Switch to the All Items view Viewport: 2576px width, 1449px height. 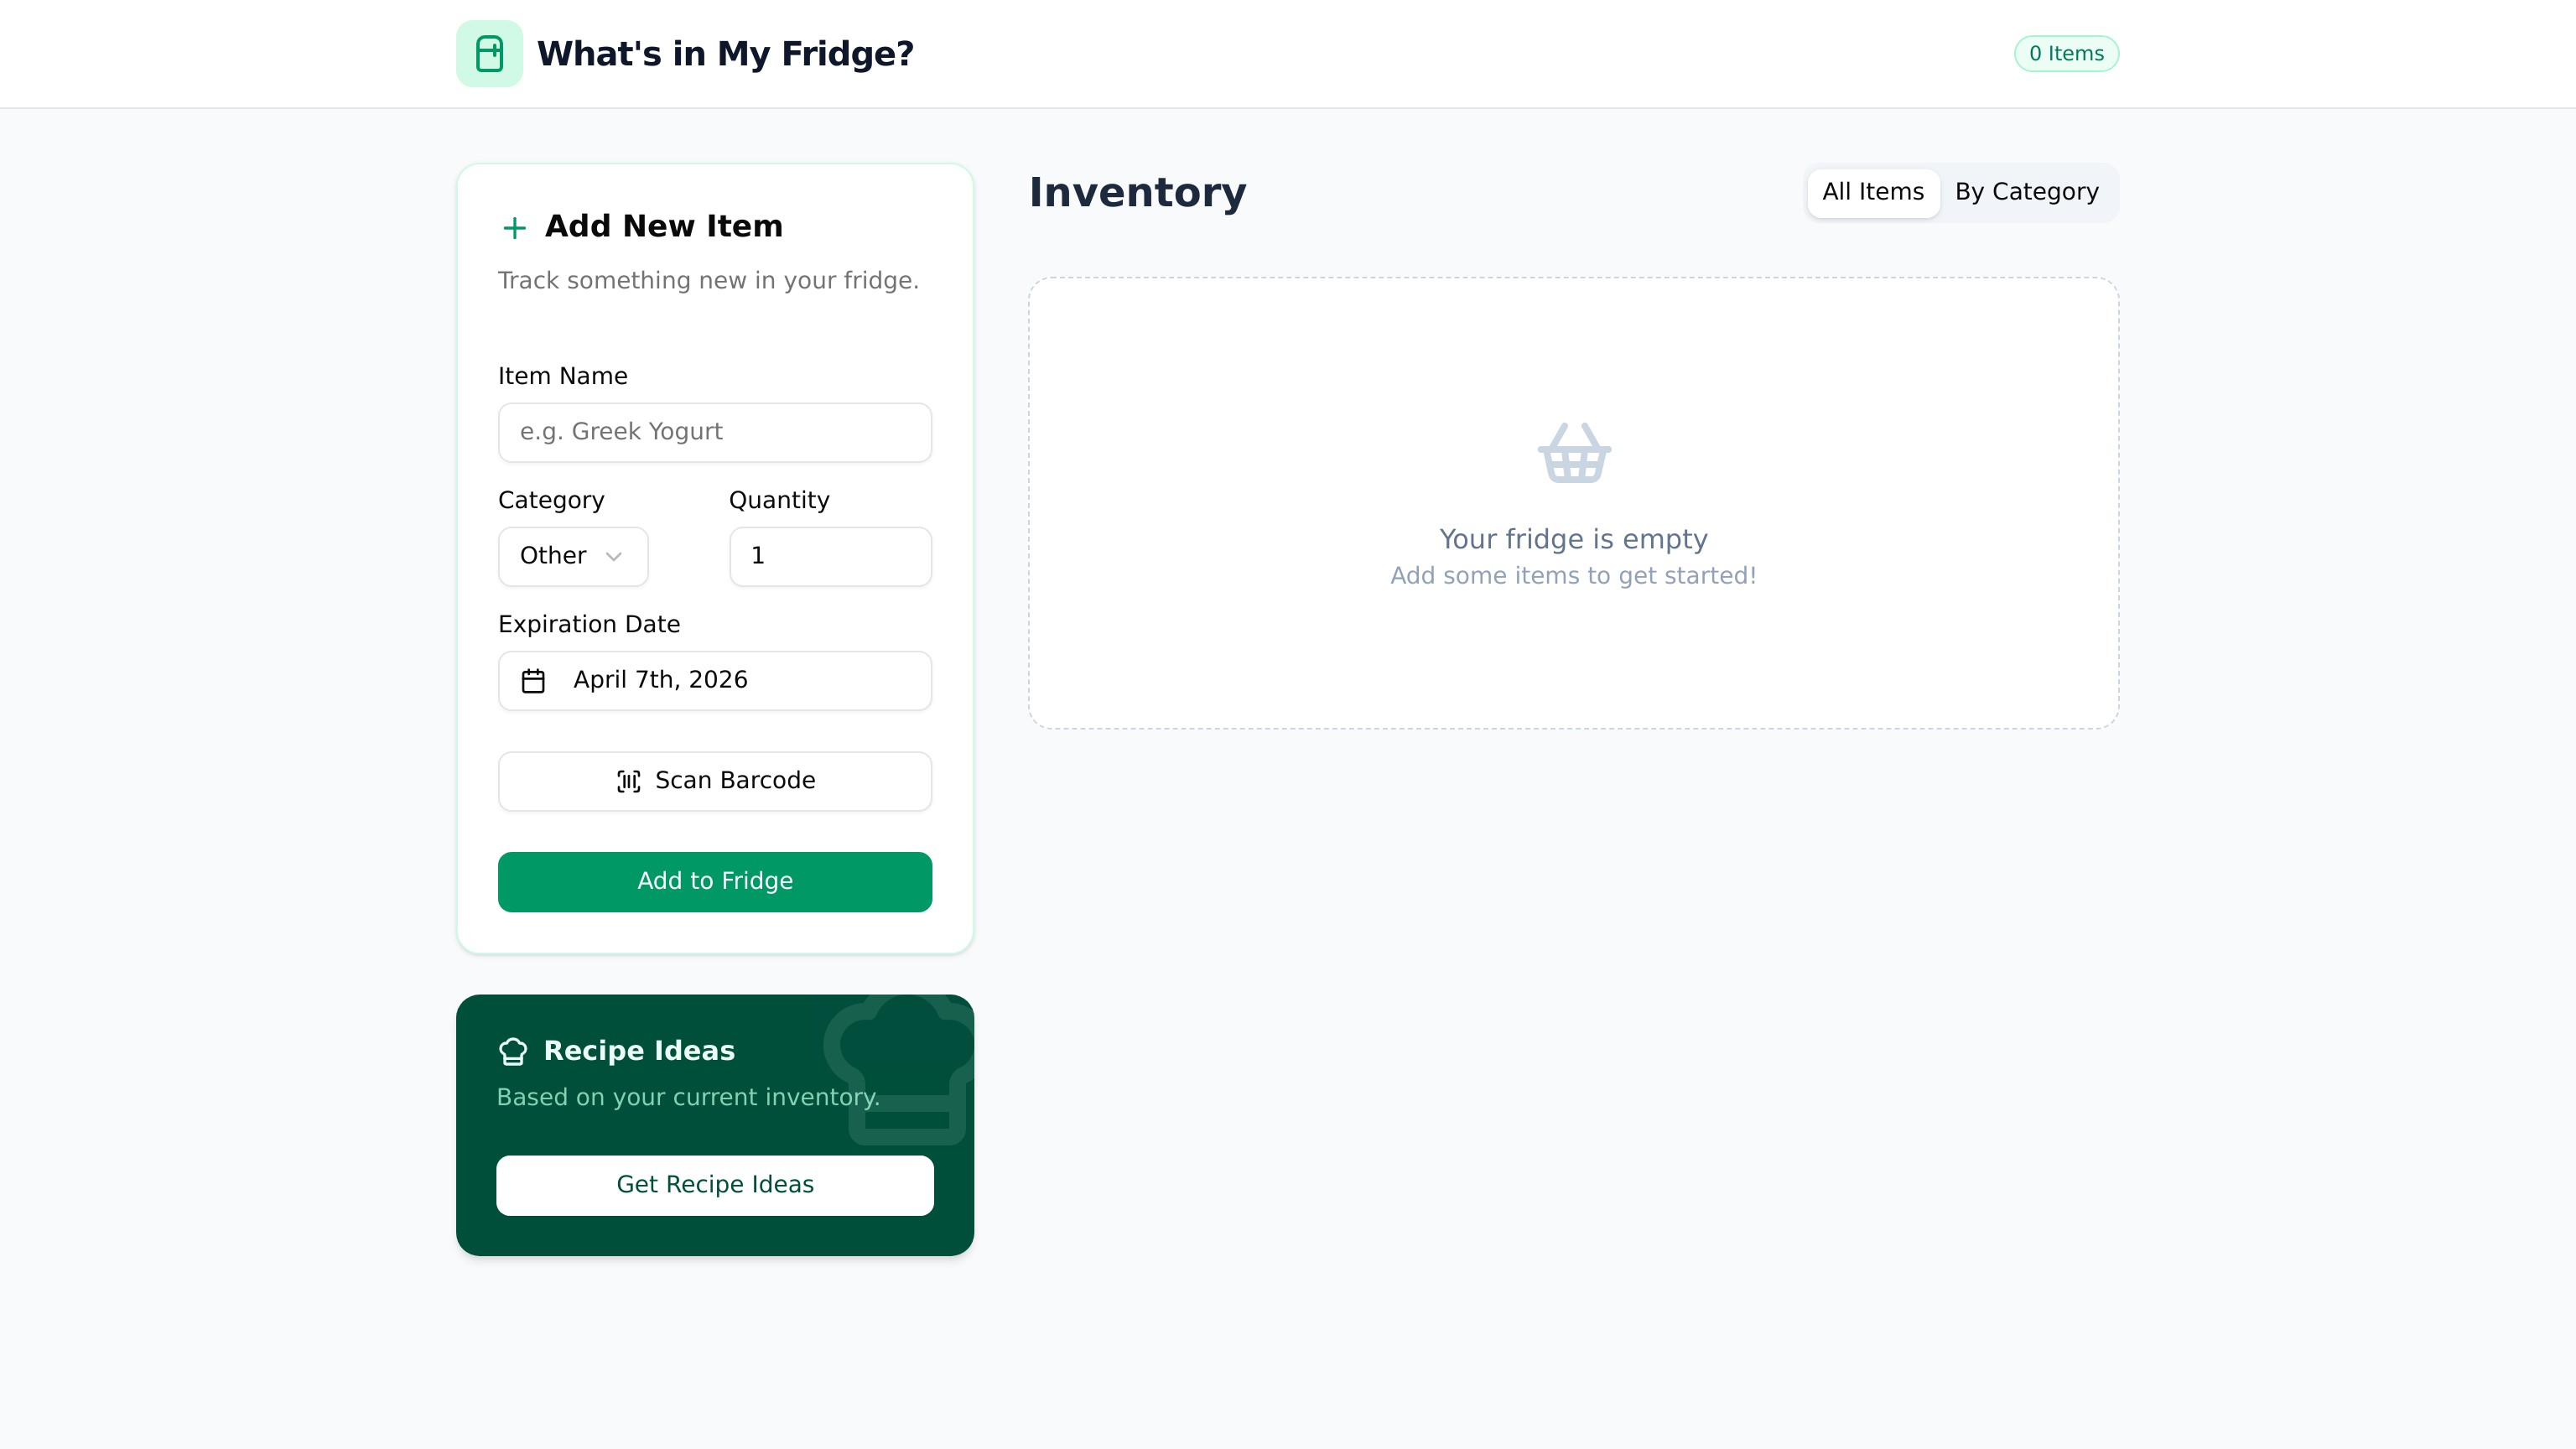tap(1872, 192)
